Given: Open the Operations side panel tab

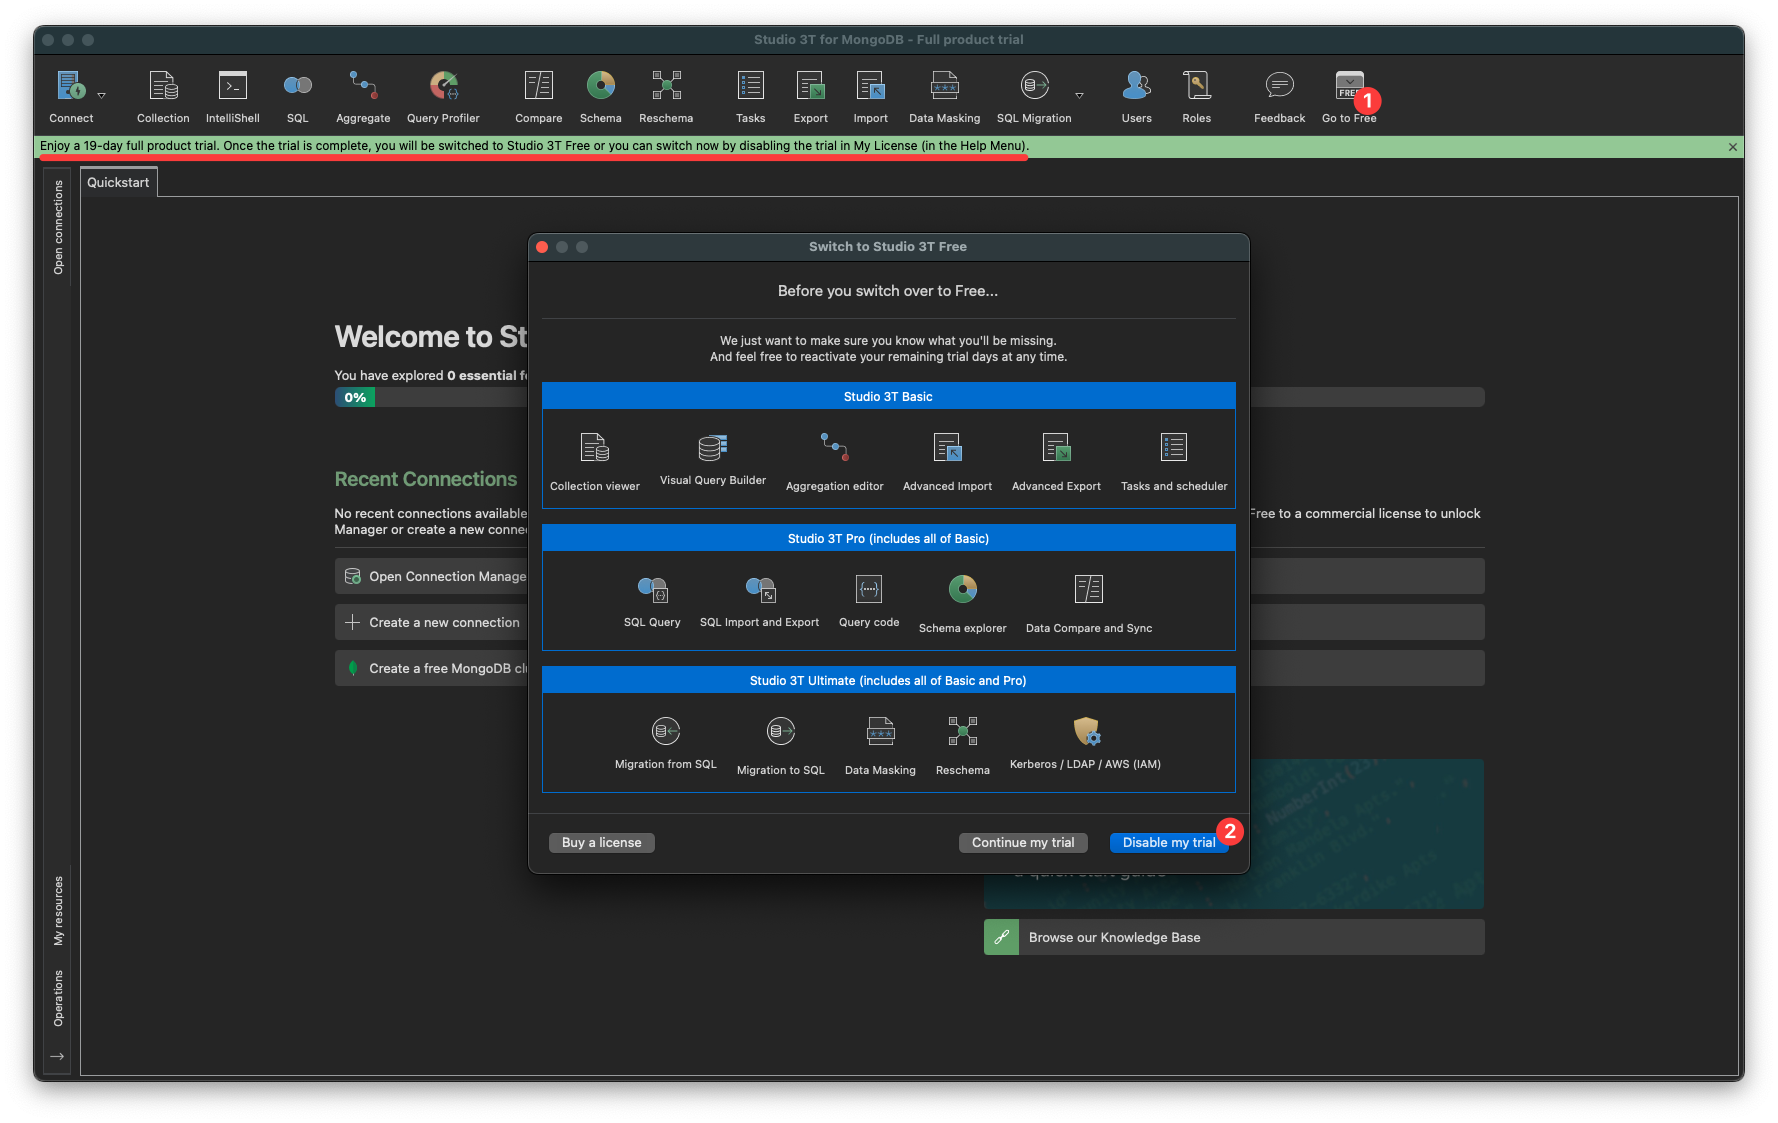Looking at the screenshot, I should coord(58,998).
